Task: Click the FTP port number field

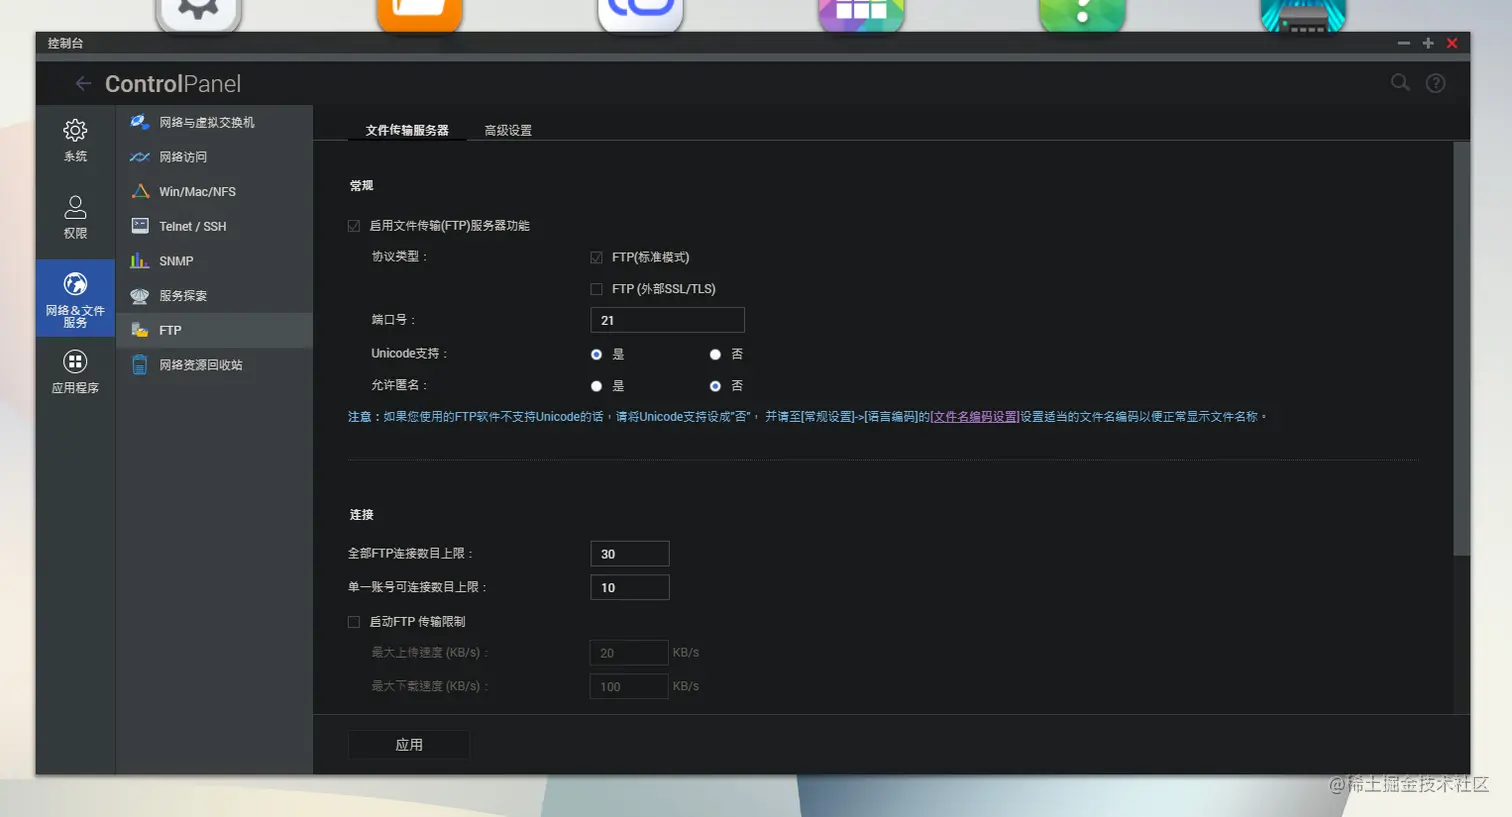Action: point(666,320)
